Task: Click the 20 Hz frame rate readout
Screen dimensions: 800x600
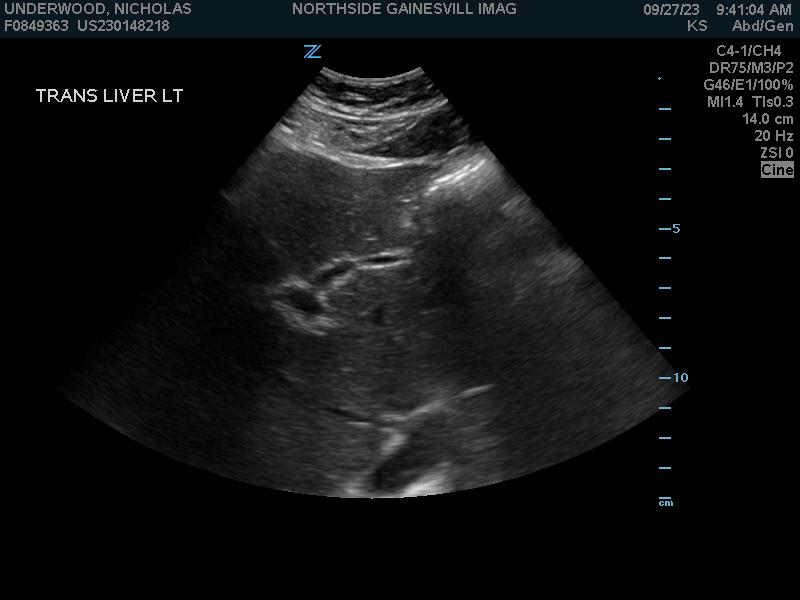Action: coord(774,136)
